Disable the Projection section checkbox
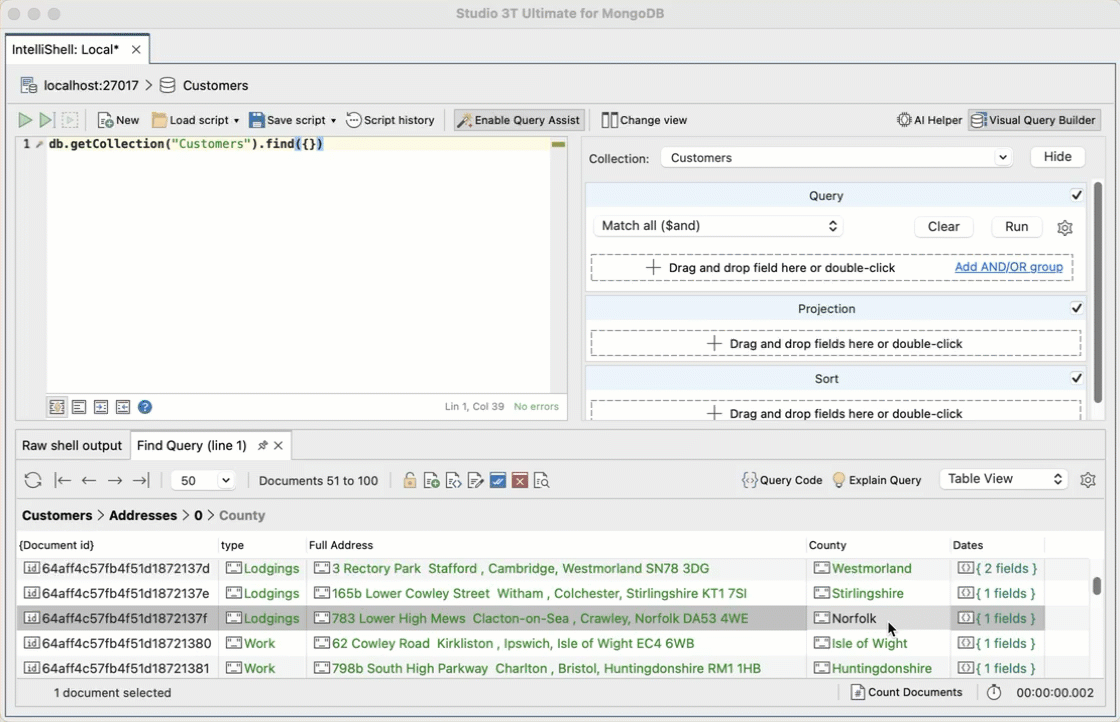The image size is (1120, 722). pos(1076,308)
